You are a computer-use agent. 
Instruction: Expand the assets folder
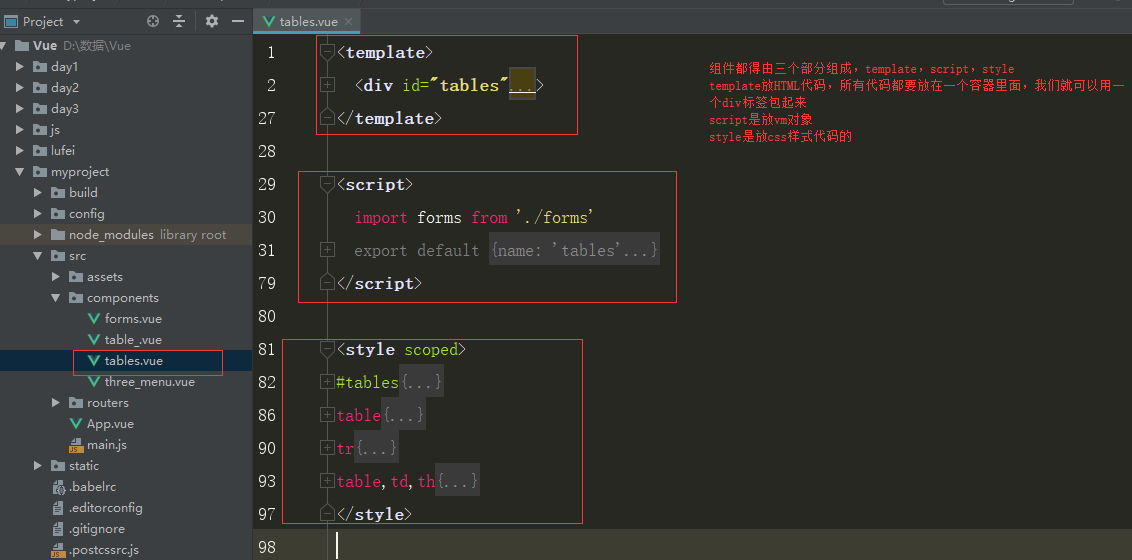click(56, 276)
